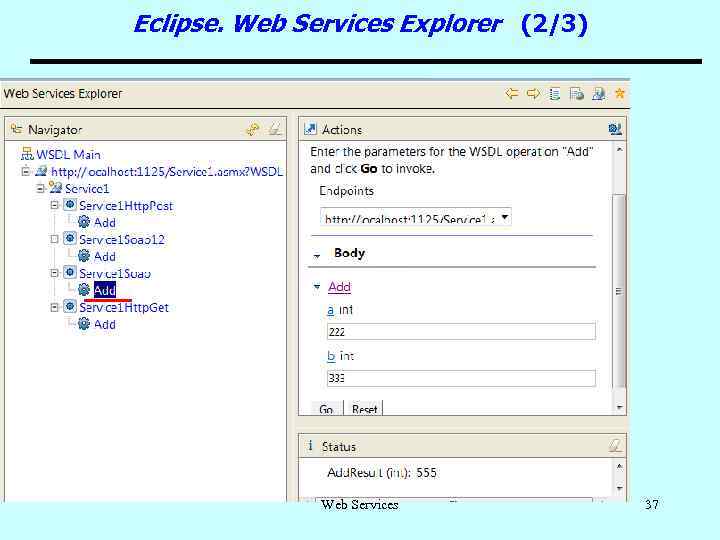Click the 'a' parameter link
This screenshot has width=720, height=540.
tap(331, 310)
